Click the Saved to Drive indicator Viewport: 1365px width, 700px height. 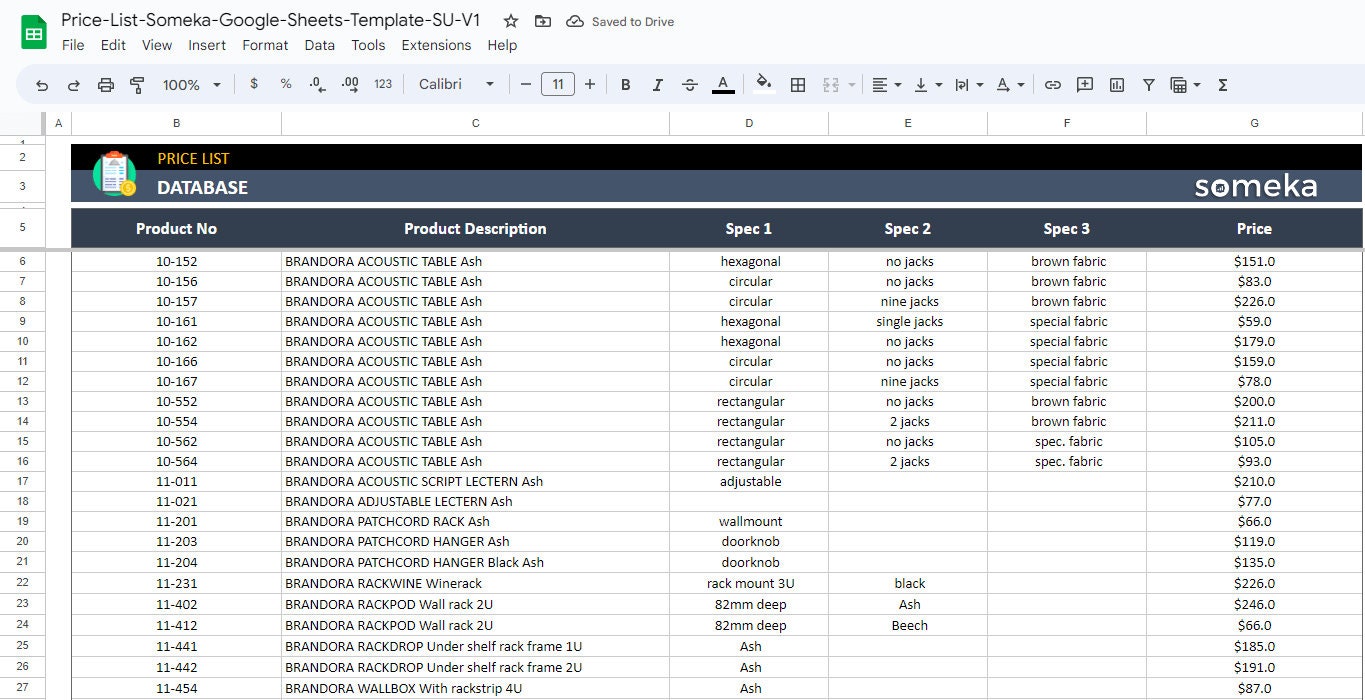click(620, 21)
